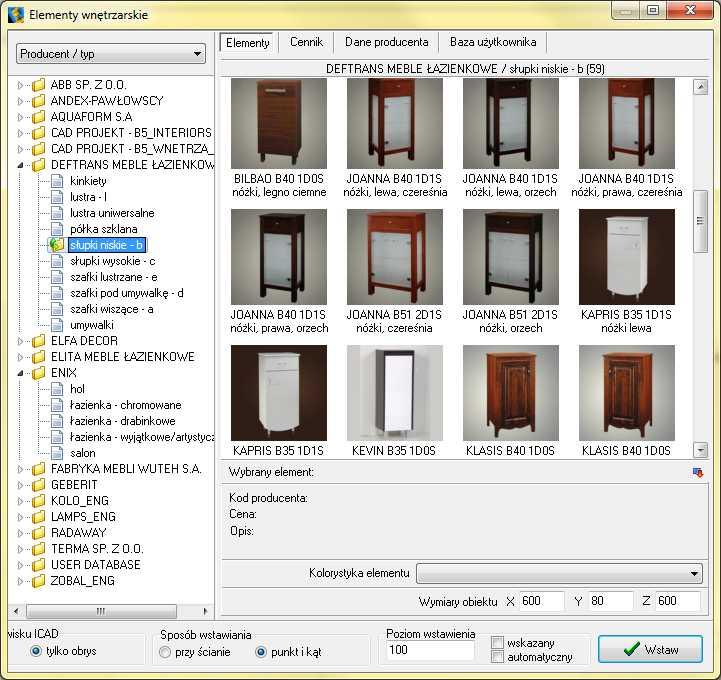This screenshot has width=721, height=680.
Task: Click the tree scroll right arrow
Action: [x=205, y=611]
